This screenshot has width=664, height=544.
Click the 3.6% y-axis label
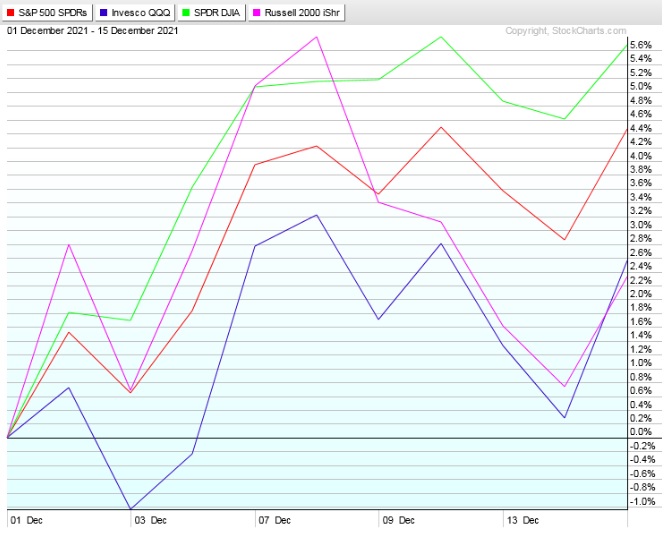coord(641,183)
